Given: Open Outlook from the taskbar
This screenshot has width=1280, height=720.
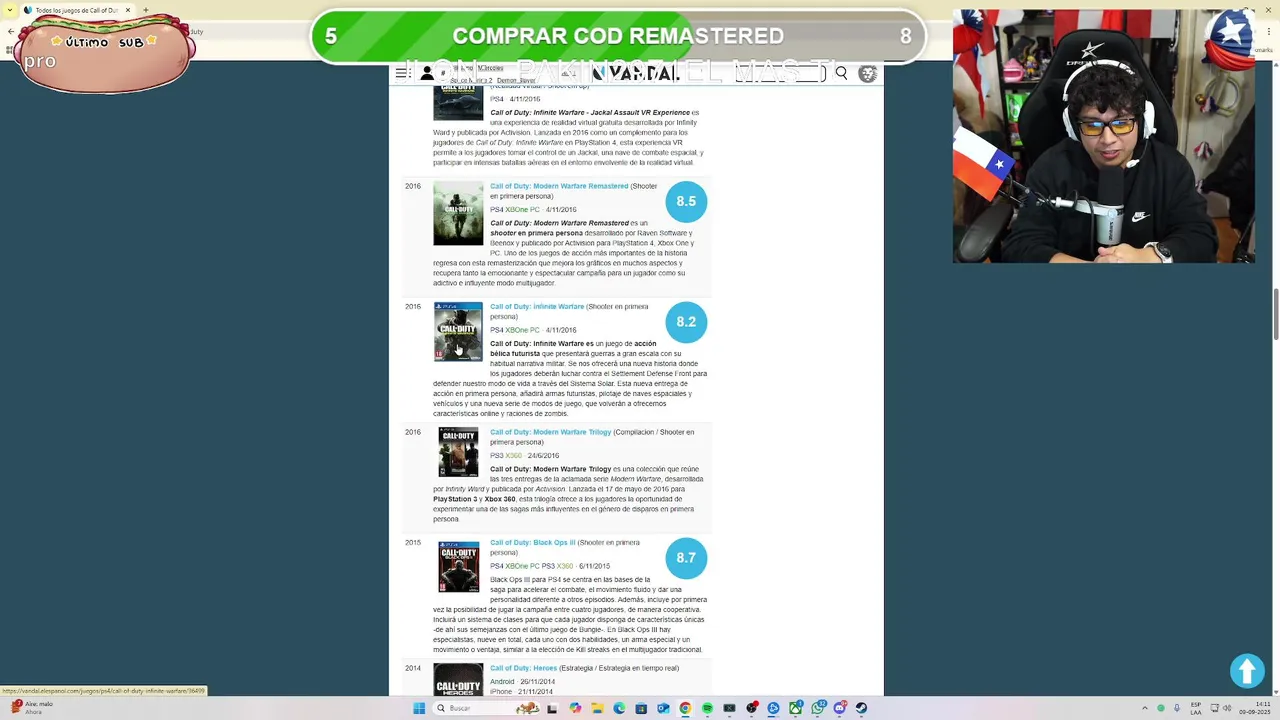Looking at the screenshot, I should pos(663,708).
